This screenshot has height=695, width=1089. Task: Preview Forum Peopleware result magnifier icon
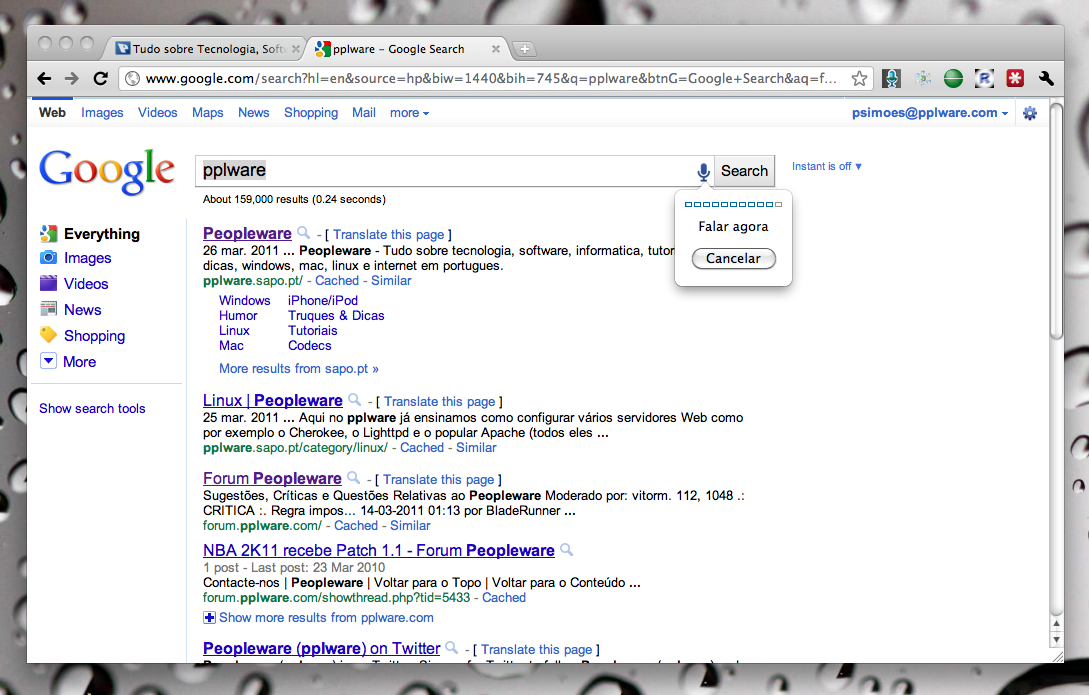click(x=354, y=478)
